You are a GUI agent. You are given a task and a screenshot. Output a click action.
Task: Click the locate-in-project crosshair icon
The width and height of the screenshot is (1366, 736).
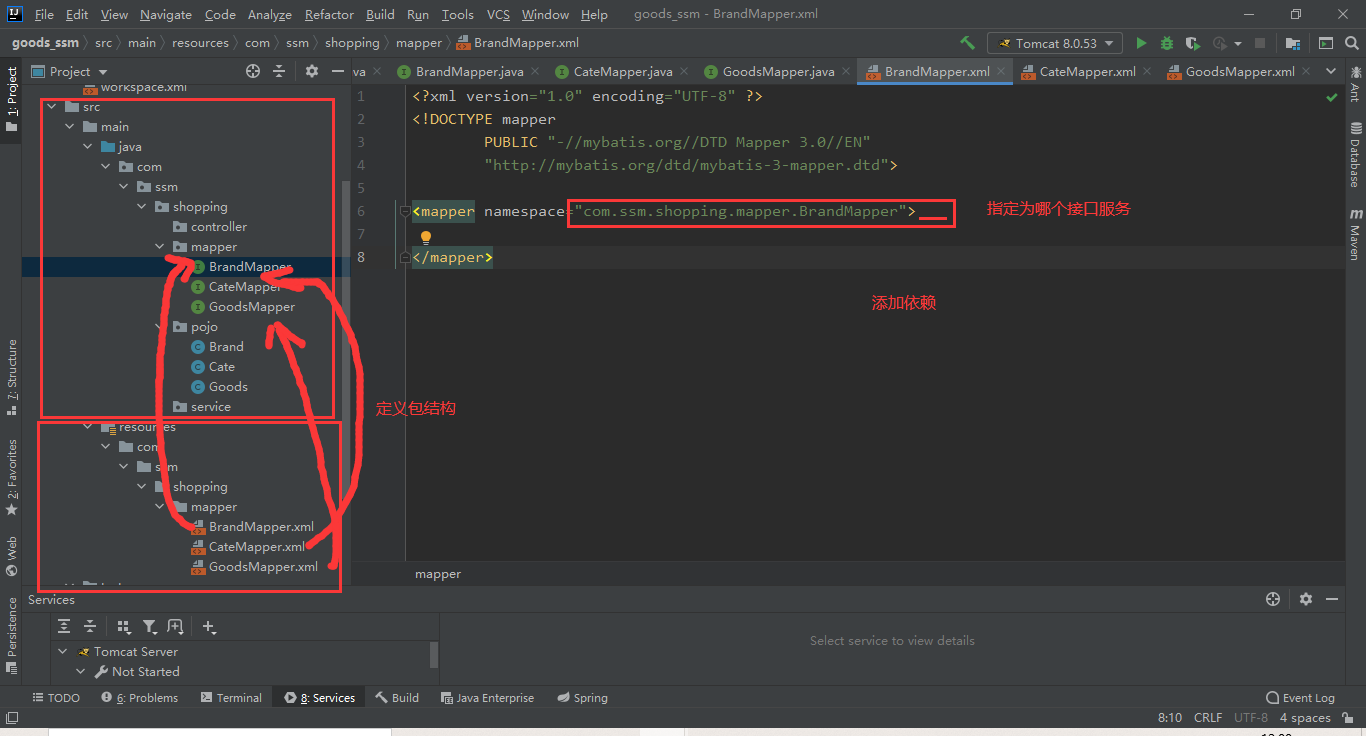[x=253, y=71]
